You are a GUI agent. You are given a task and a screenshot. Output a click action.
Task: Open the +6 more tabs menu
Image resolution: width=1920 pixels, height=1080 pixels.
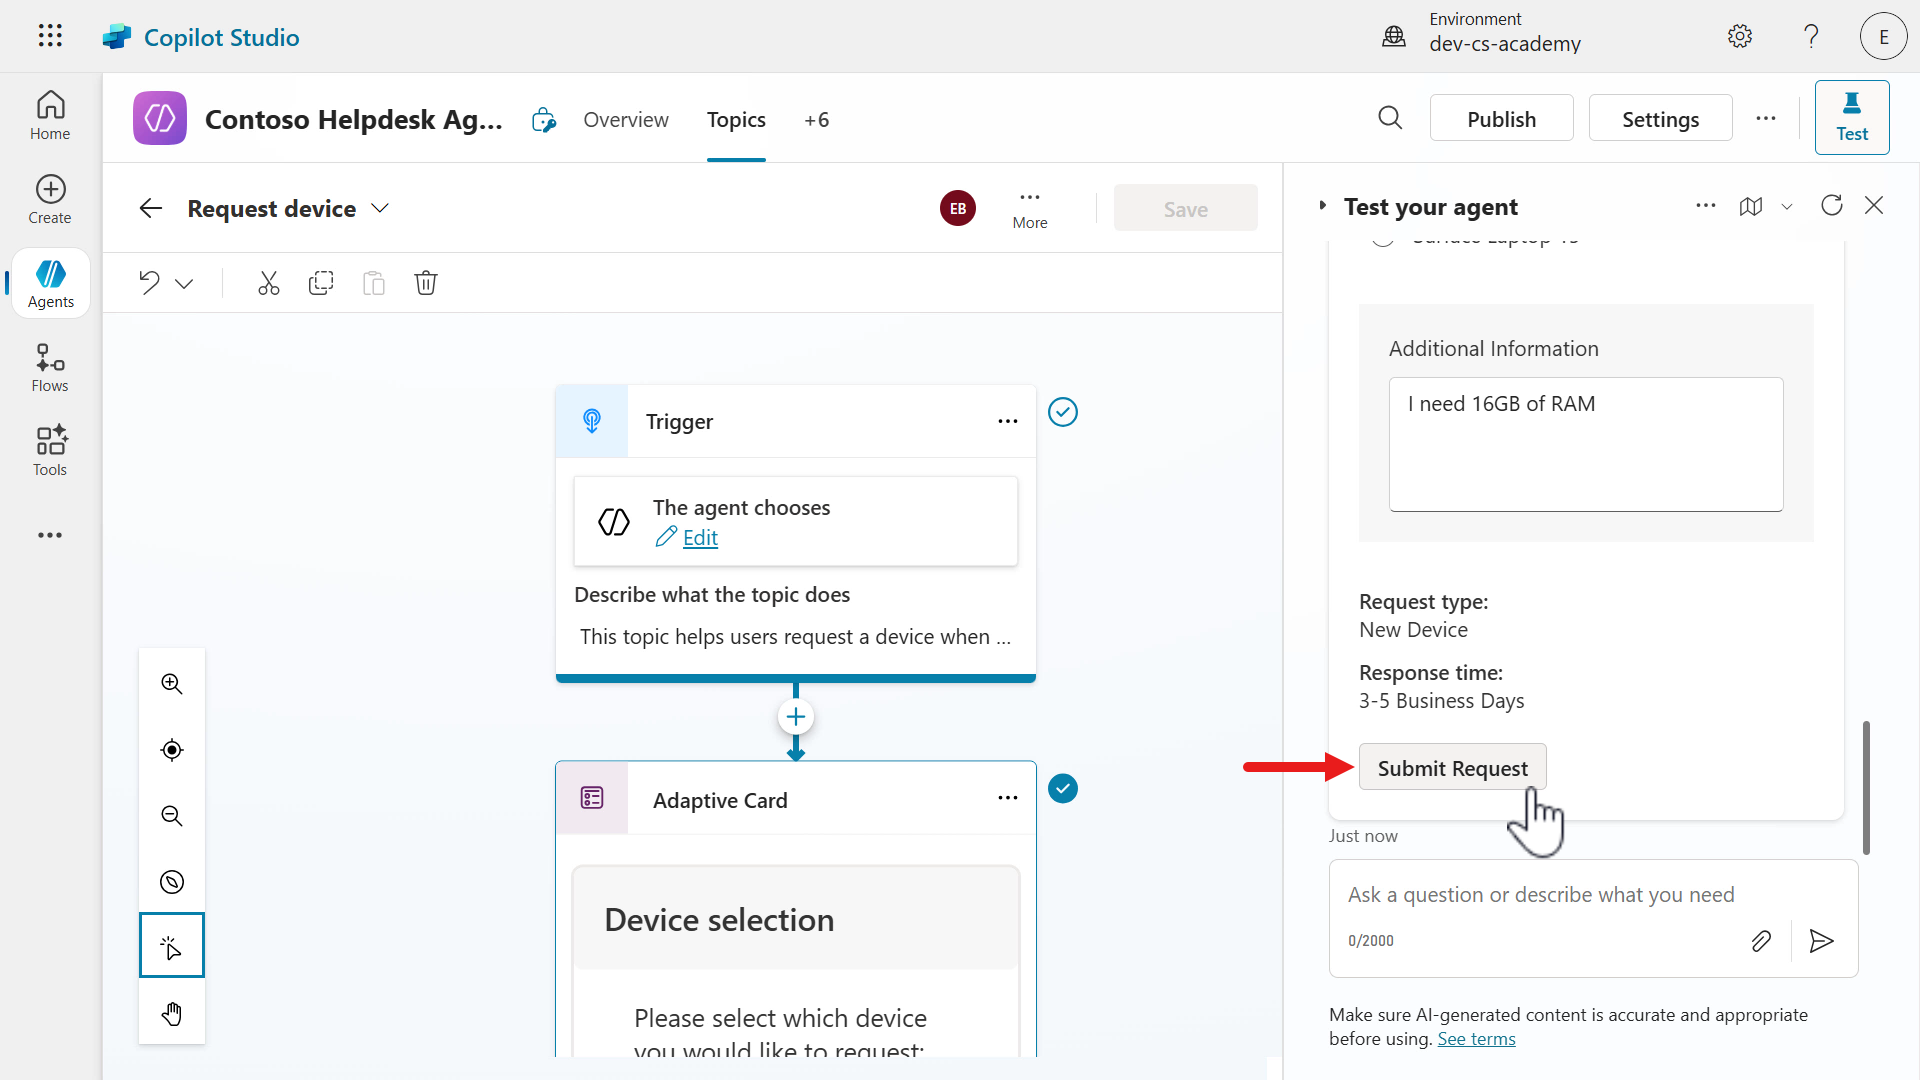pyautogui.click(x=816, y=120)
